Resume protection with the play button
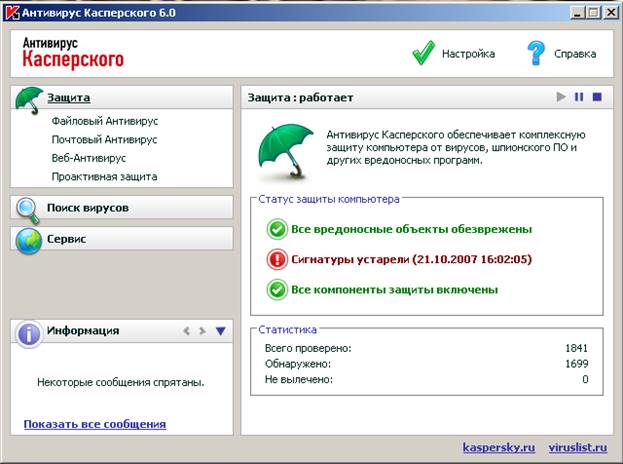The width and height of the screenshot is (623, 464). [561, 97]
